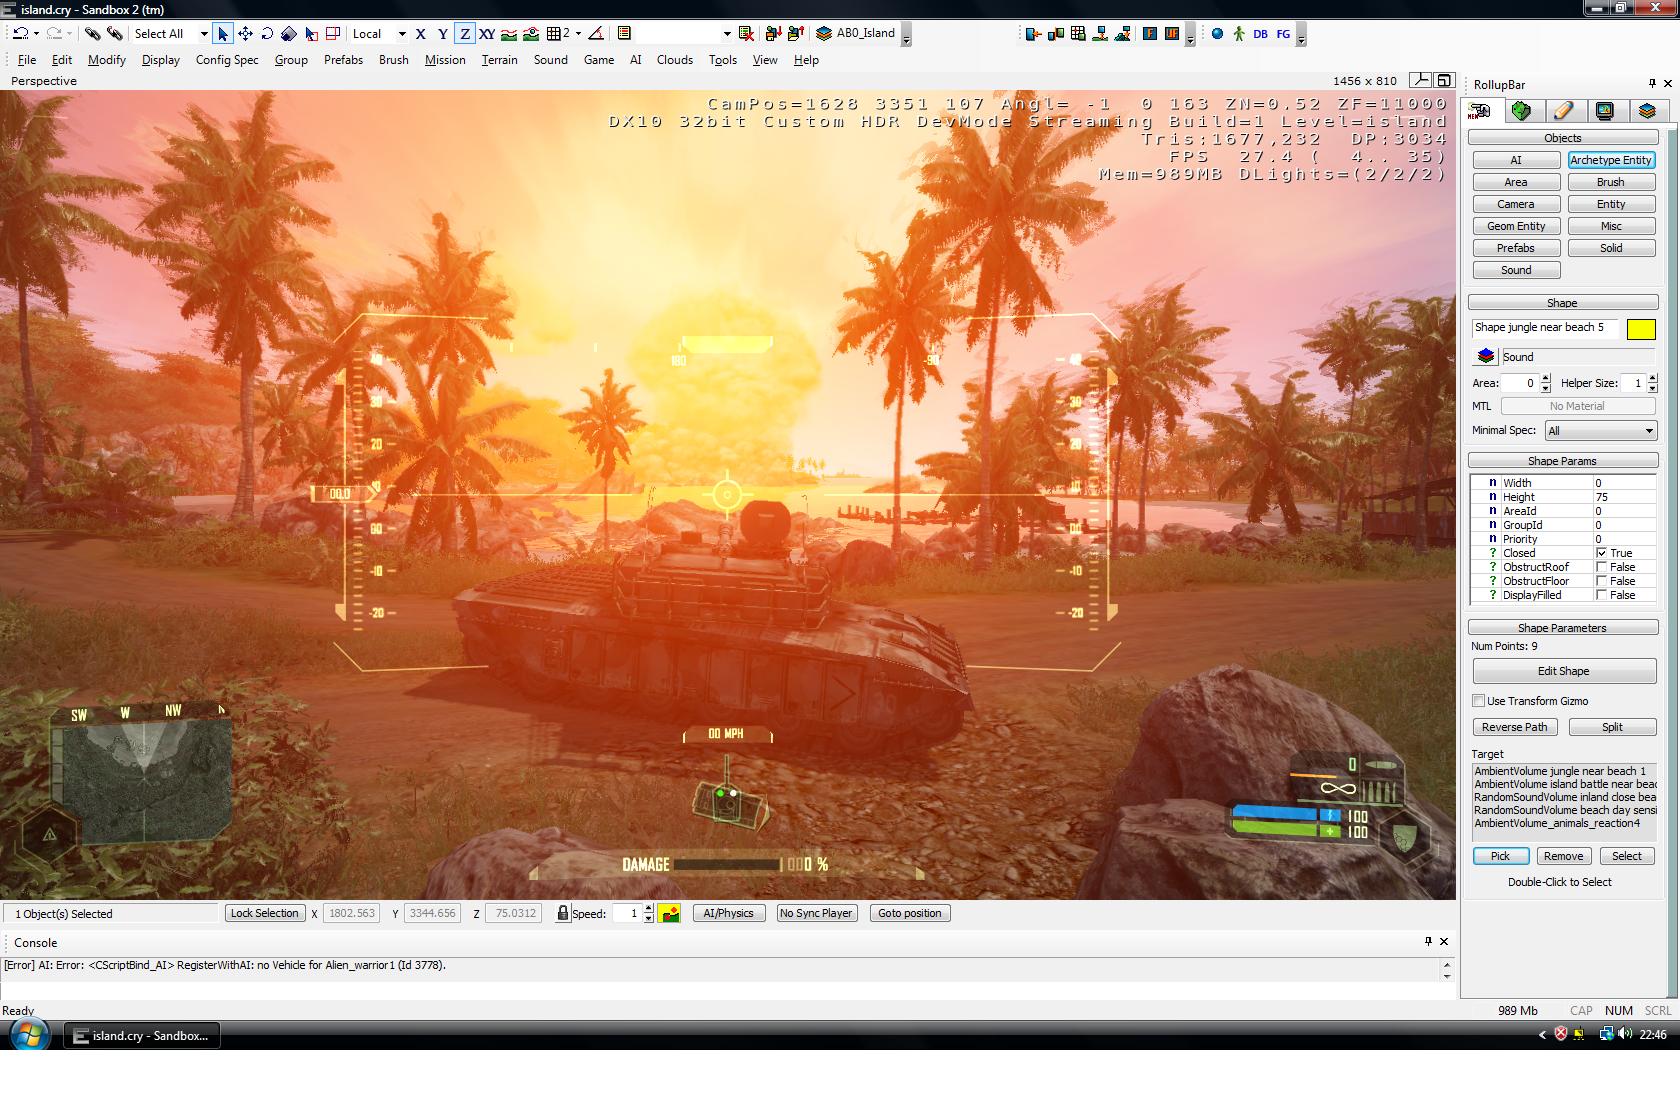The width and height of the screenshot is (1680, 1107).
Task: Click the layer icon beside the Sound field
Action: click(1485, 357)
